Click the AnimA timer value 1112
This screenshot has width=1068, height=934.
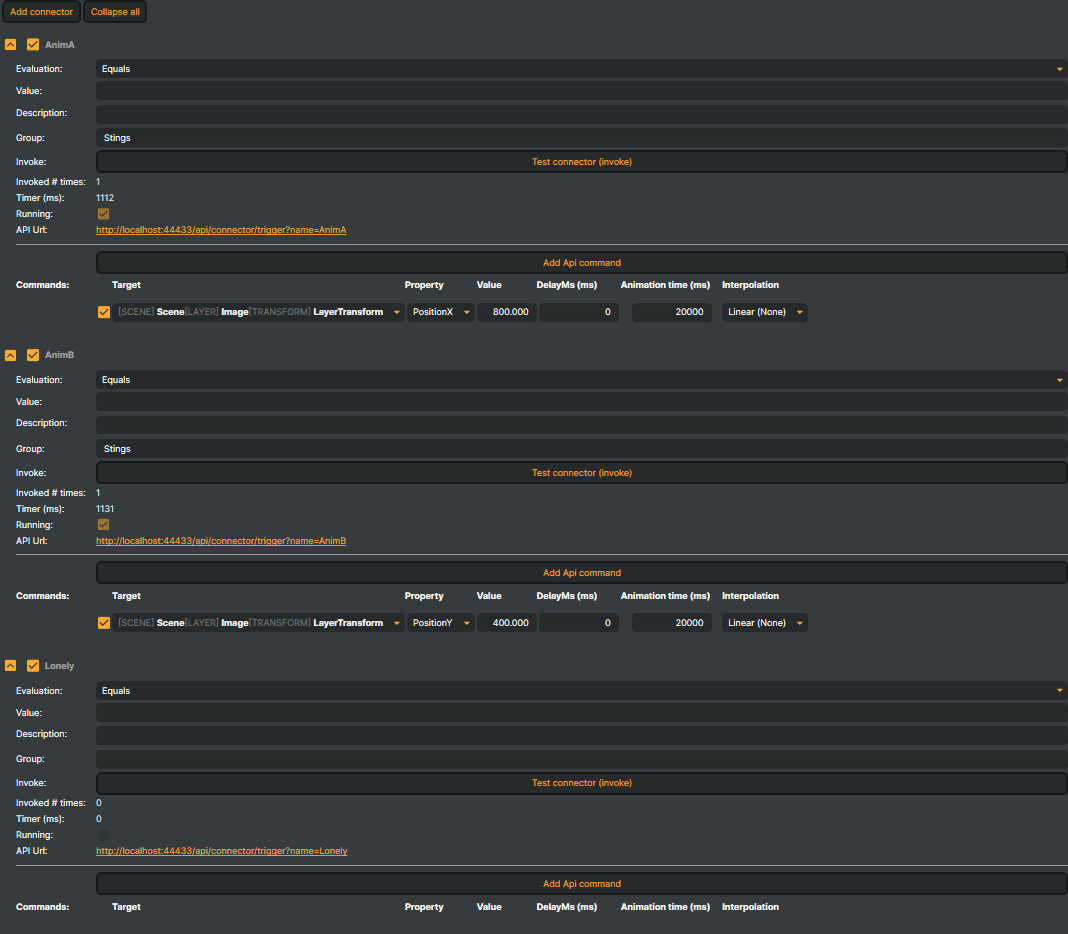coord(105,198)
